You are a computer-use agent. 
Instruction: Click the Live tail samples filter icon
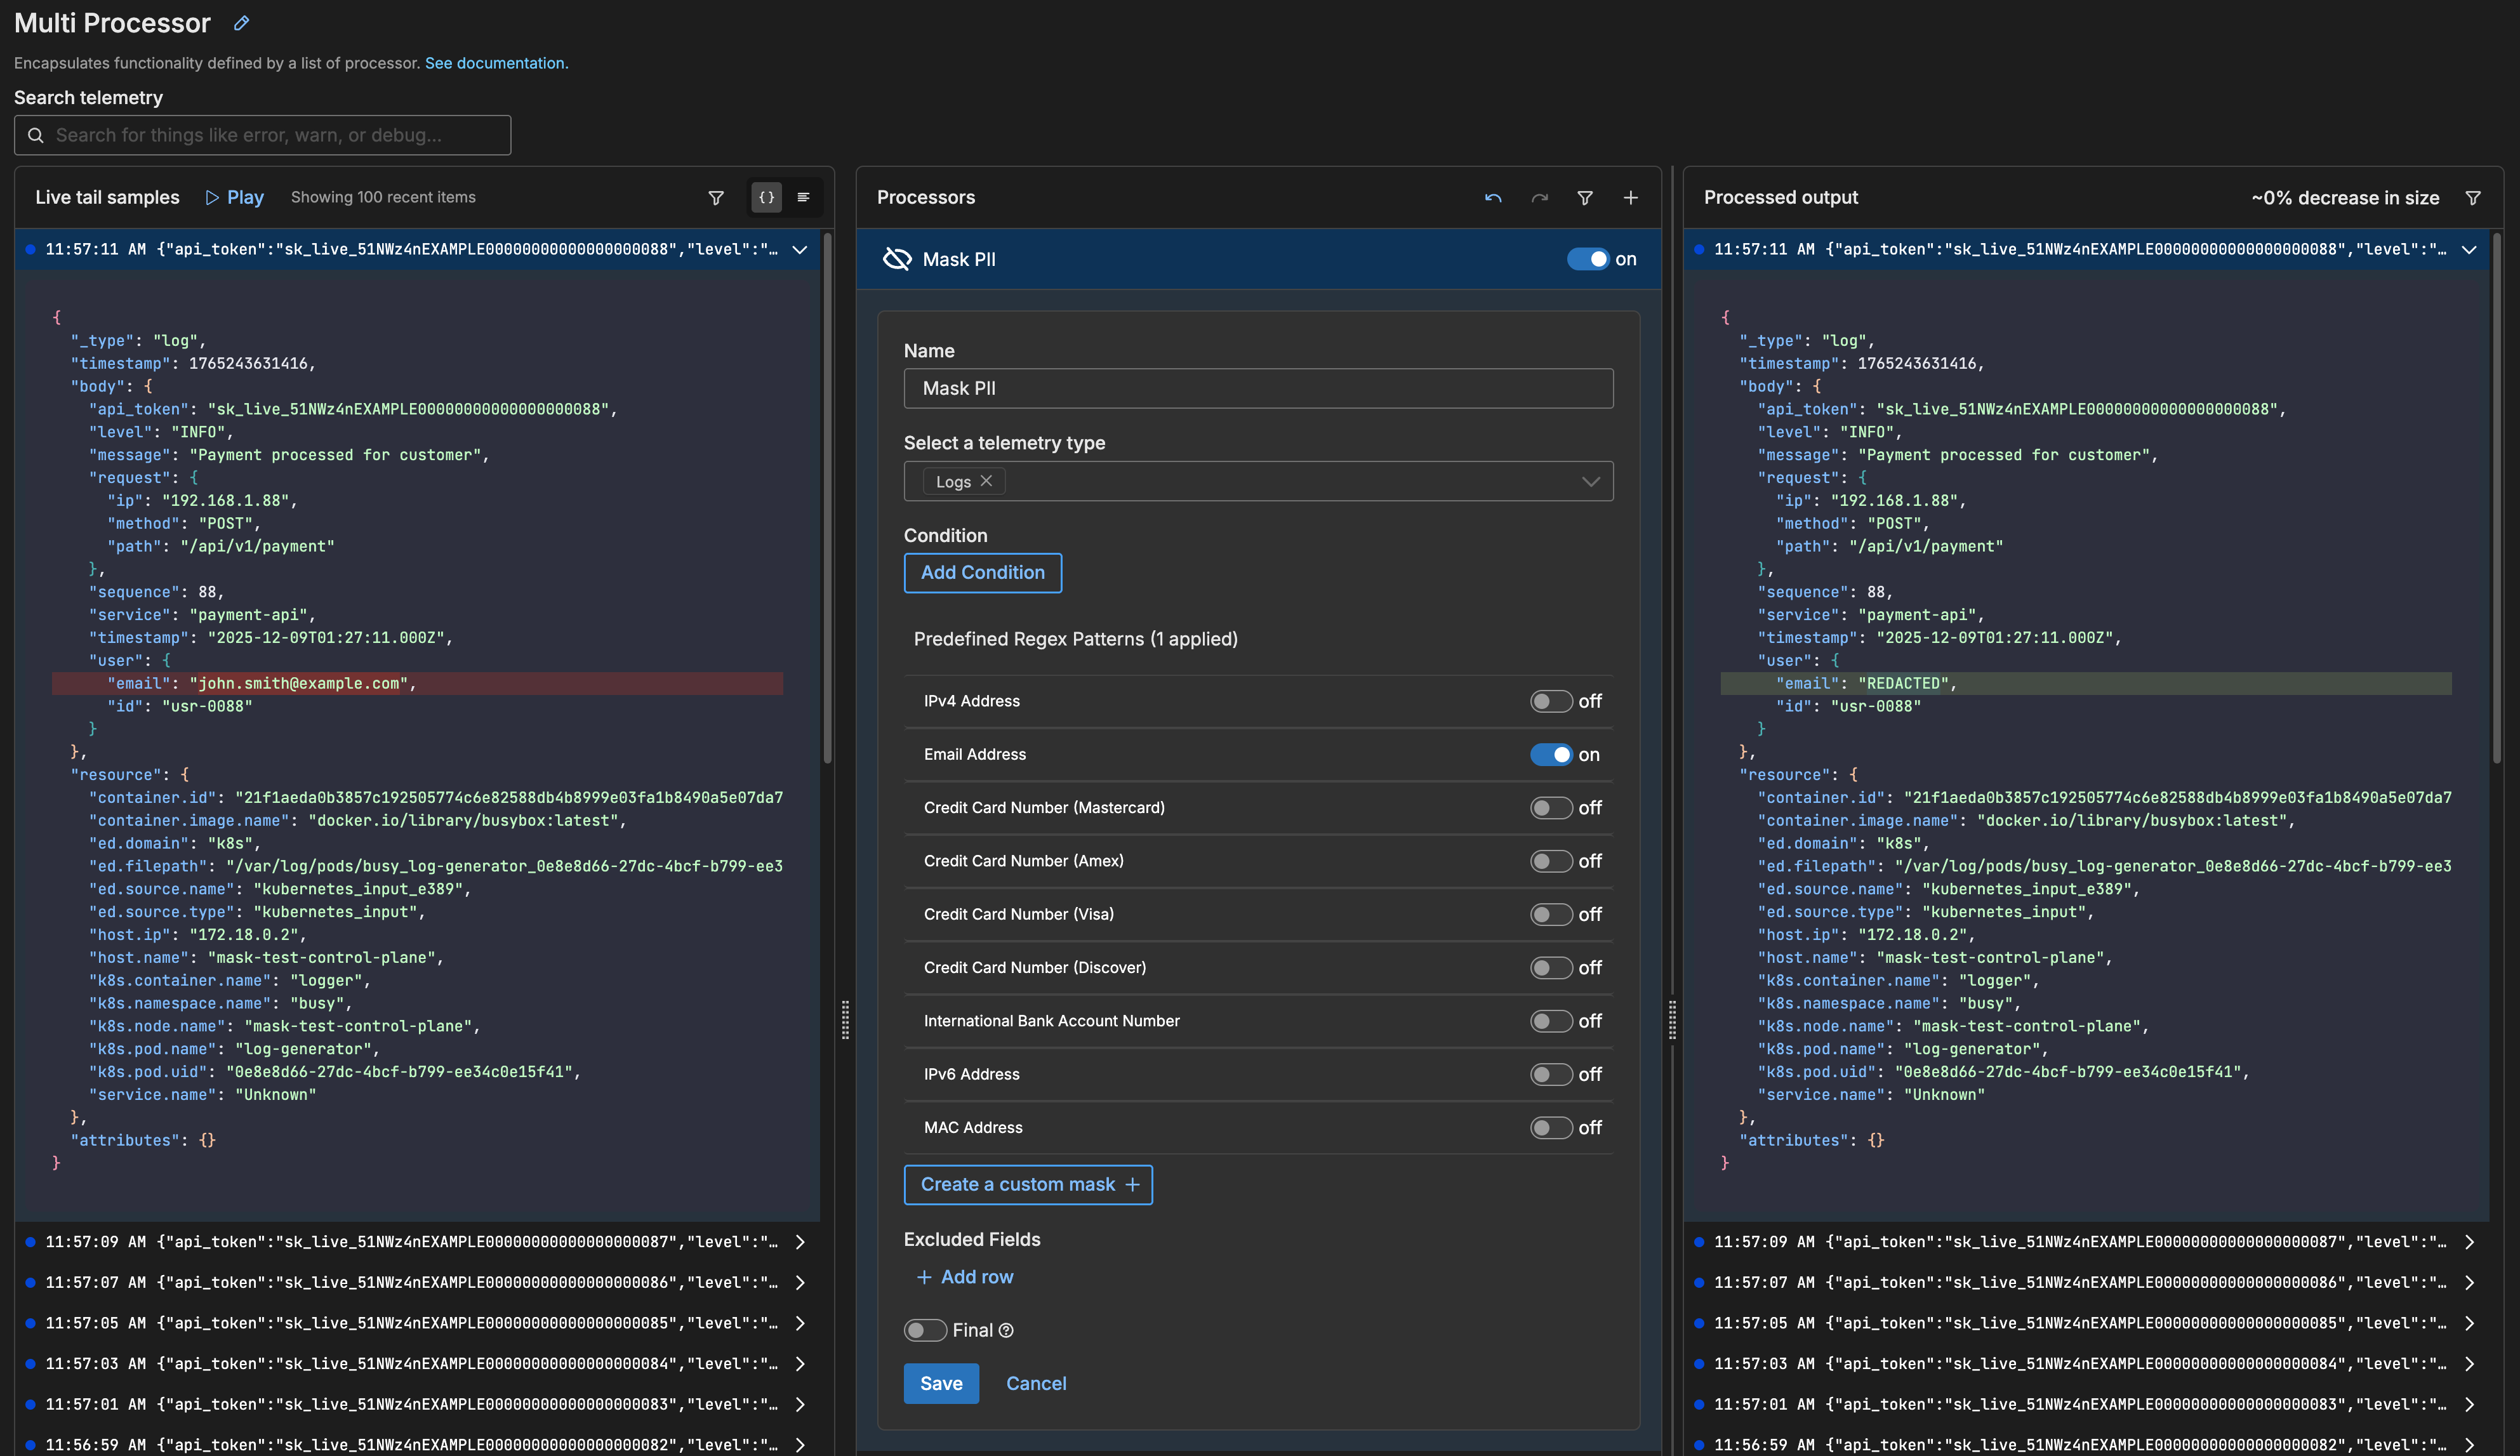click(716, 198)
